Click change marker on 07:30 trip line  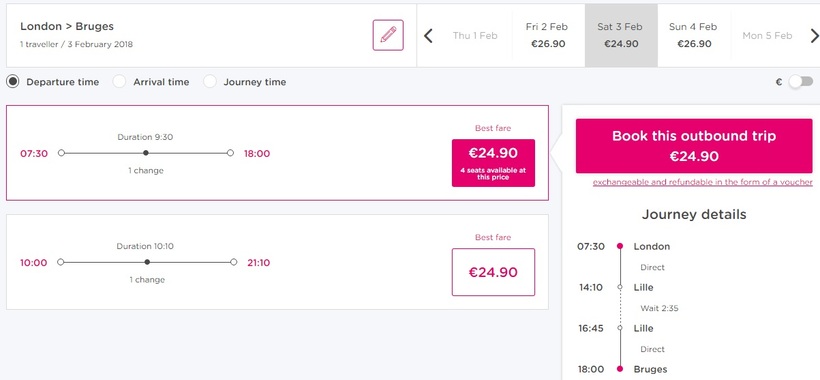coord(146,153)
